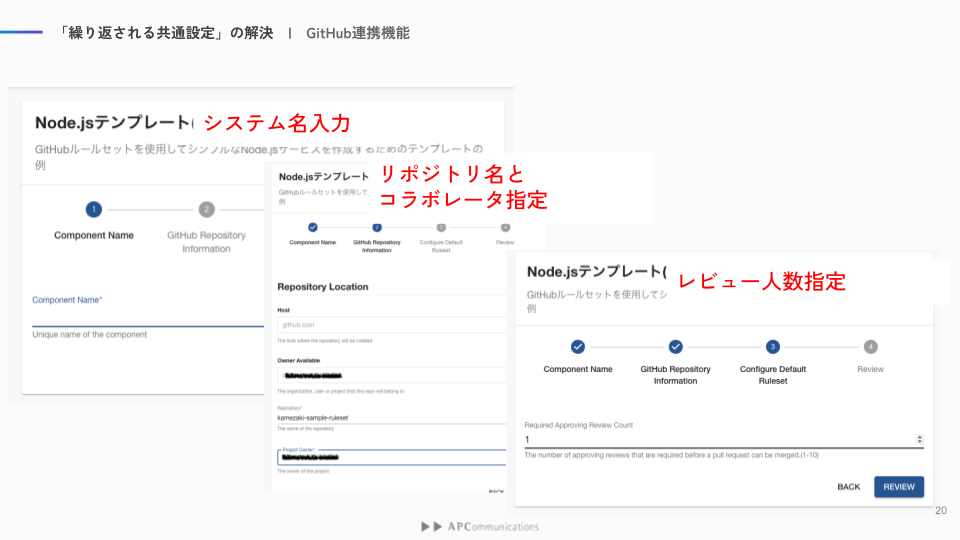Image resolution: width=960 pixels, height=540 pixels.
Task: Click the review count spinner arrows
Action: (x=919, y=440)
